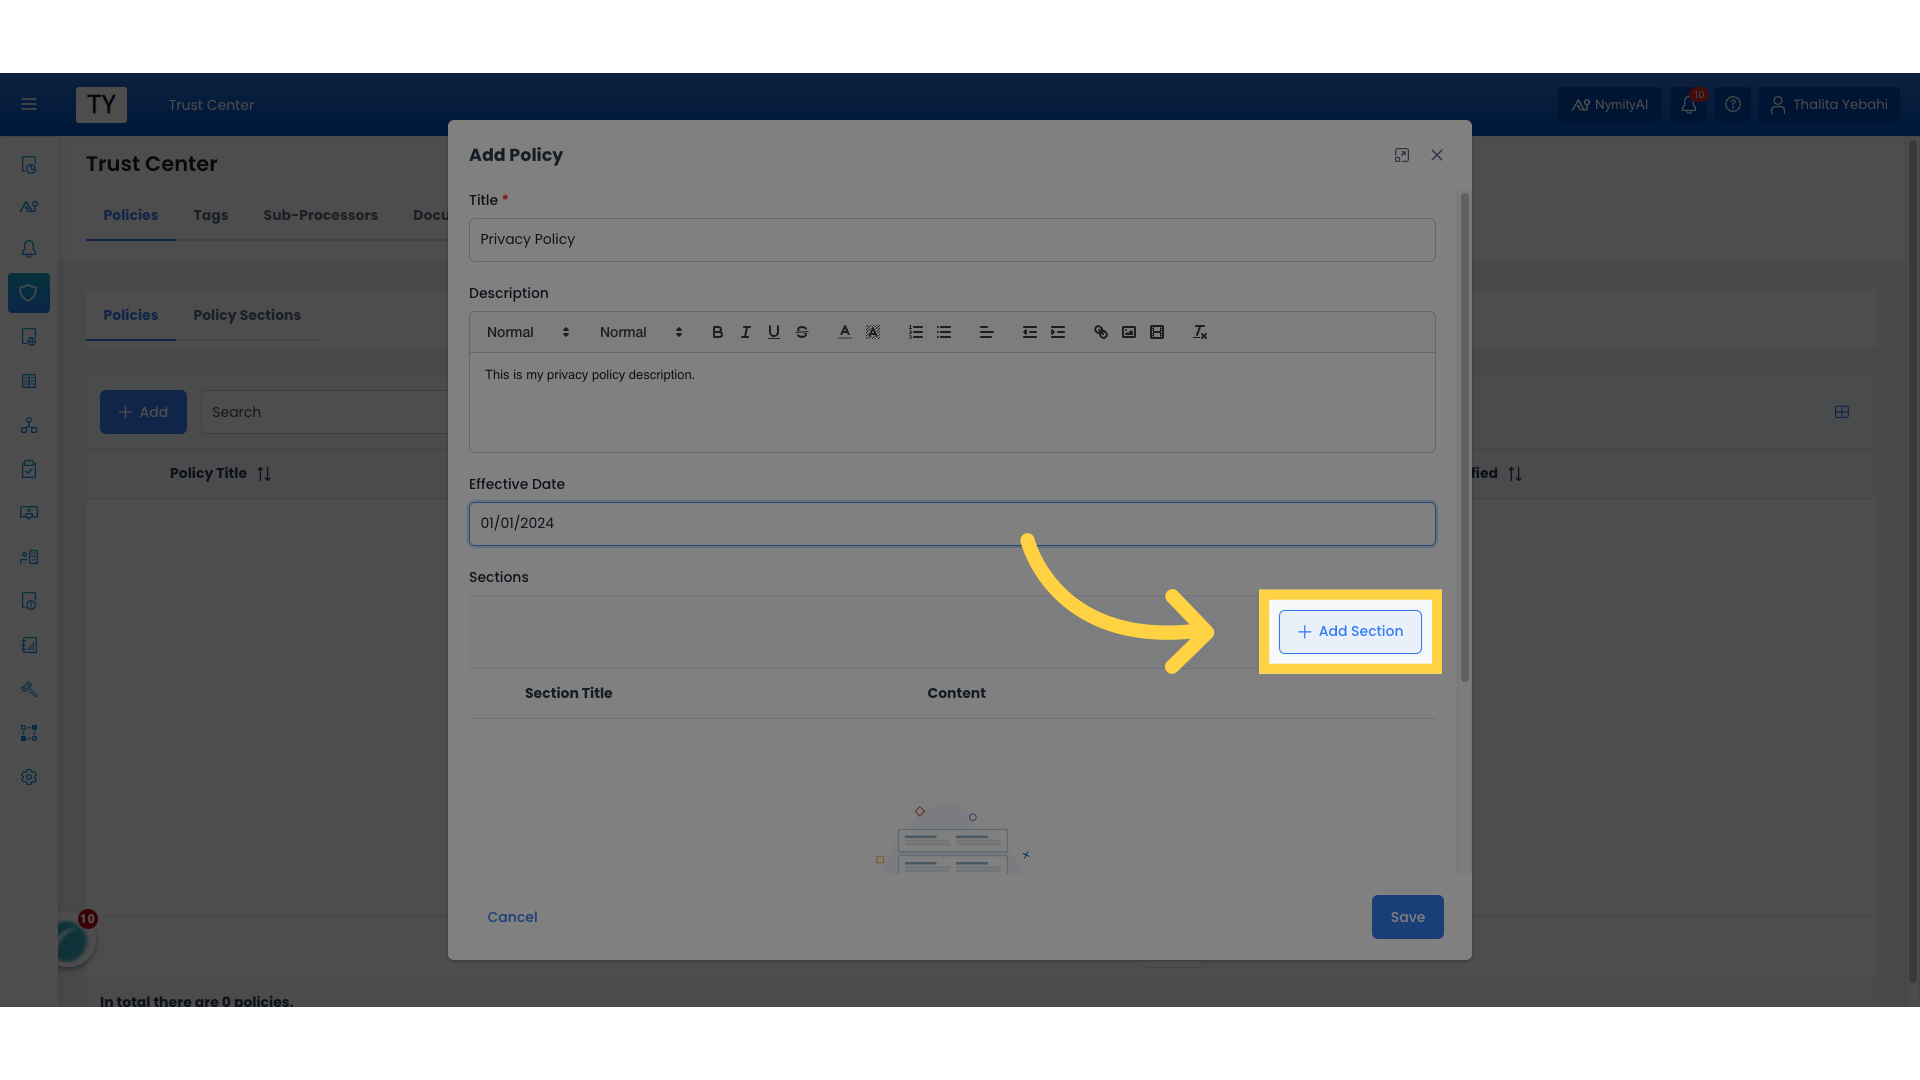Image resolution: width=1920 pixels, height=1080 pixels.
Task: Open the text color picker
Action: 845,332
